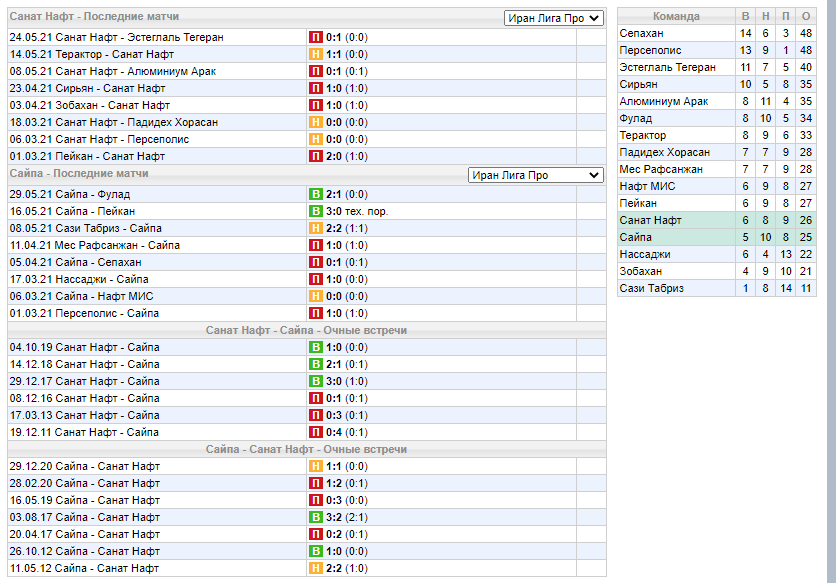Click the '28.02.20 Сайпа - Санат Нафт' match text
Viewport: 836px width, 583px height.
click(x=84, y=483)
